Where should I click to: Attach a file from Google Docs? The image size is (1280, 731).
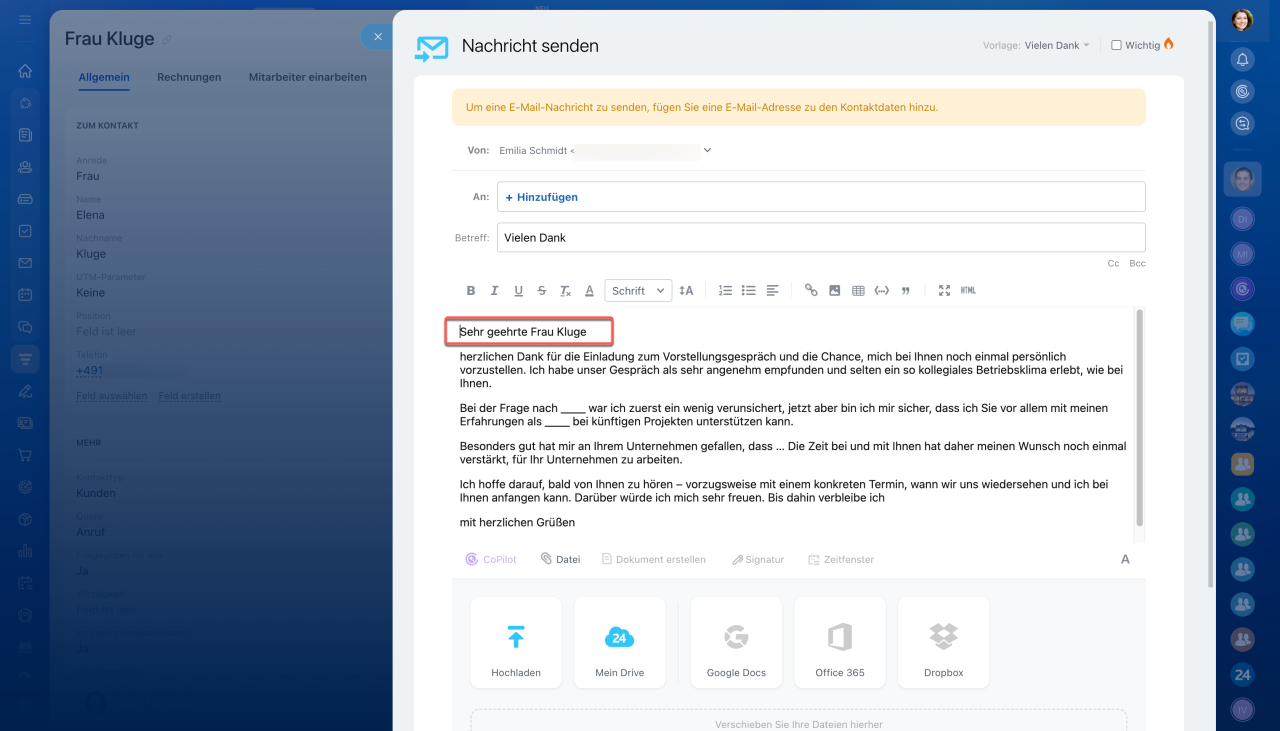click(x=736, y=643)
